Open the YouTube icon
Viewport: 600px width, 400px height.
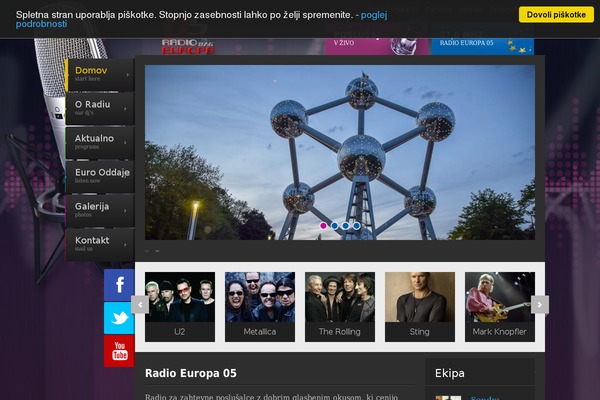click(x=119, y=351)
